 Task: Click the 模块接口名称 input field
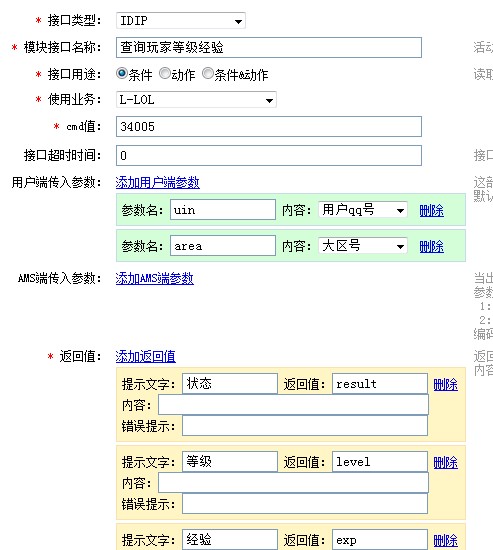[x=269, y=47]
